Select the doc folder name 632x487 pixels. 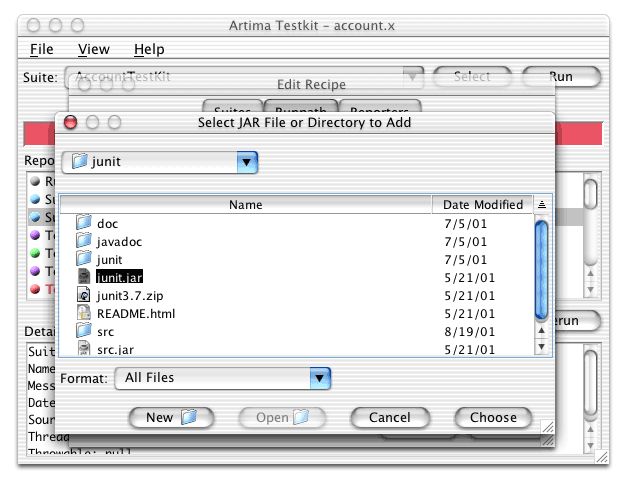pos(108,224)
